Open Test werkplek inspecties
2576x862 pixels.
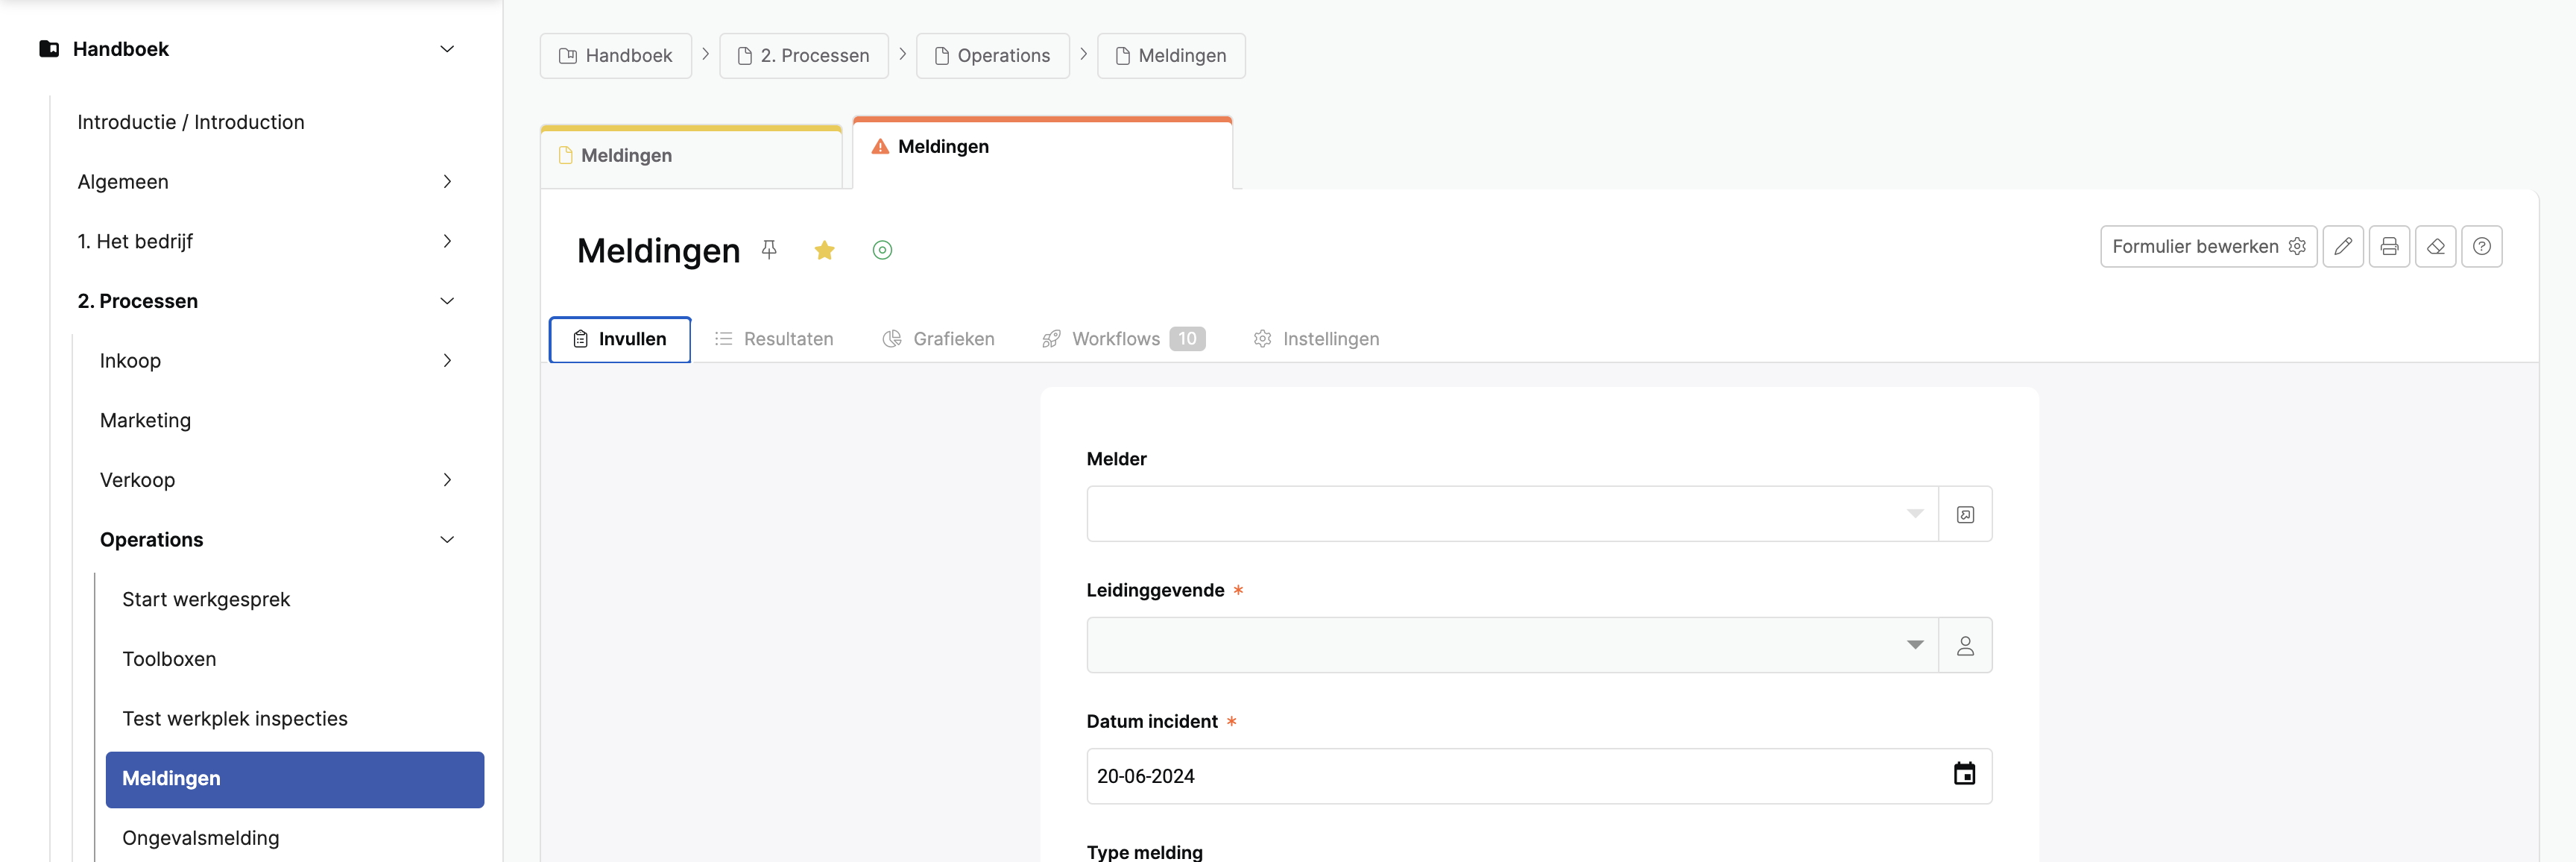pos(235,719)
